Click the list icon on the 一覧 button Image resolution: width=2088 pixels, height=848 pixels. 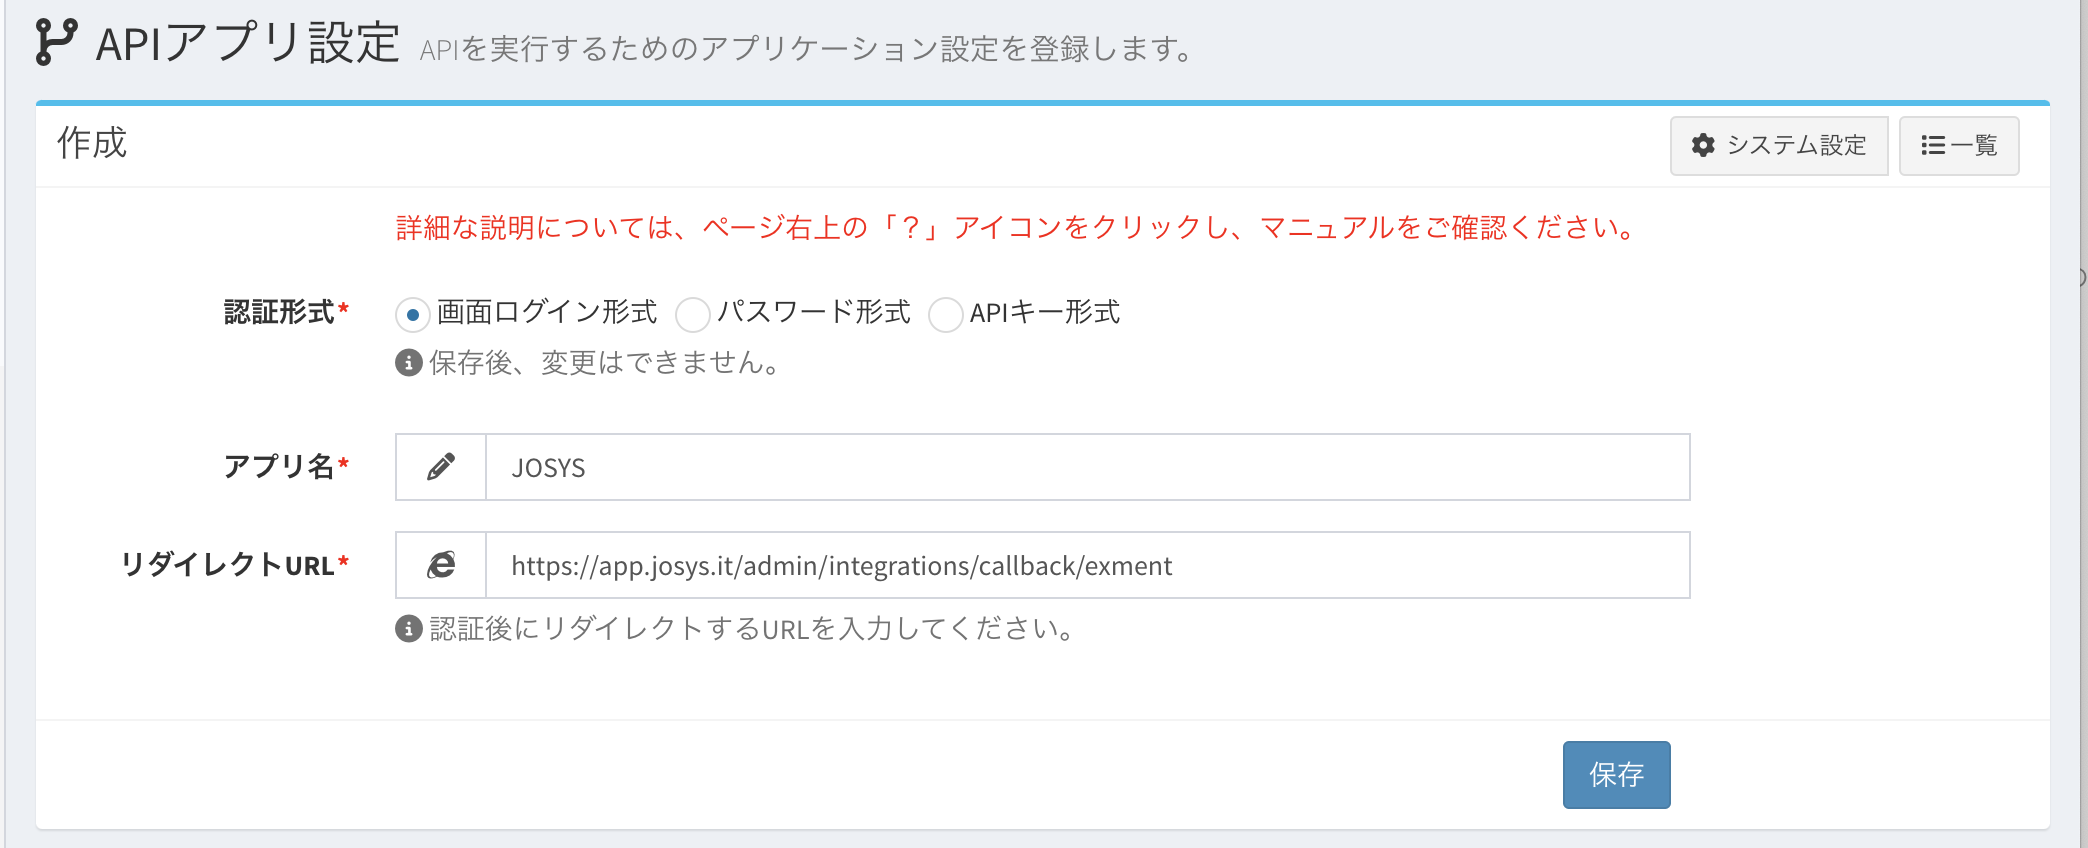click(1932, 146)
